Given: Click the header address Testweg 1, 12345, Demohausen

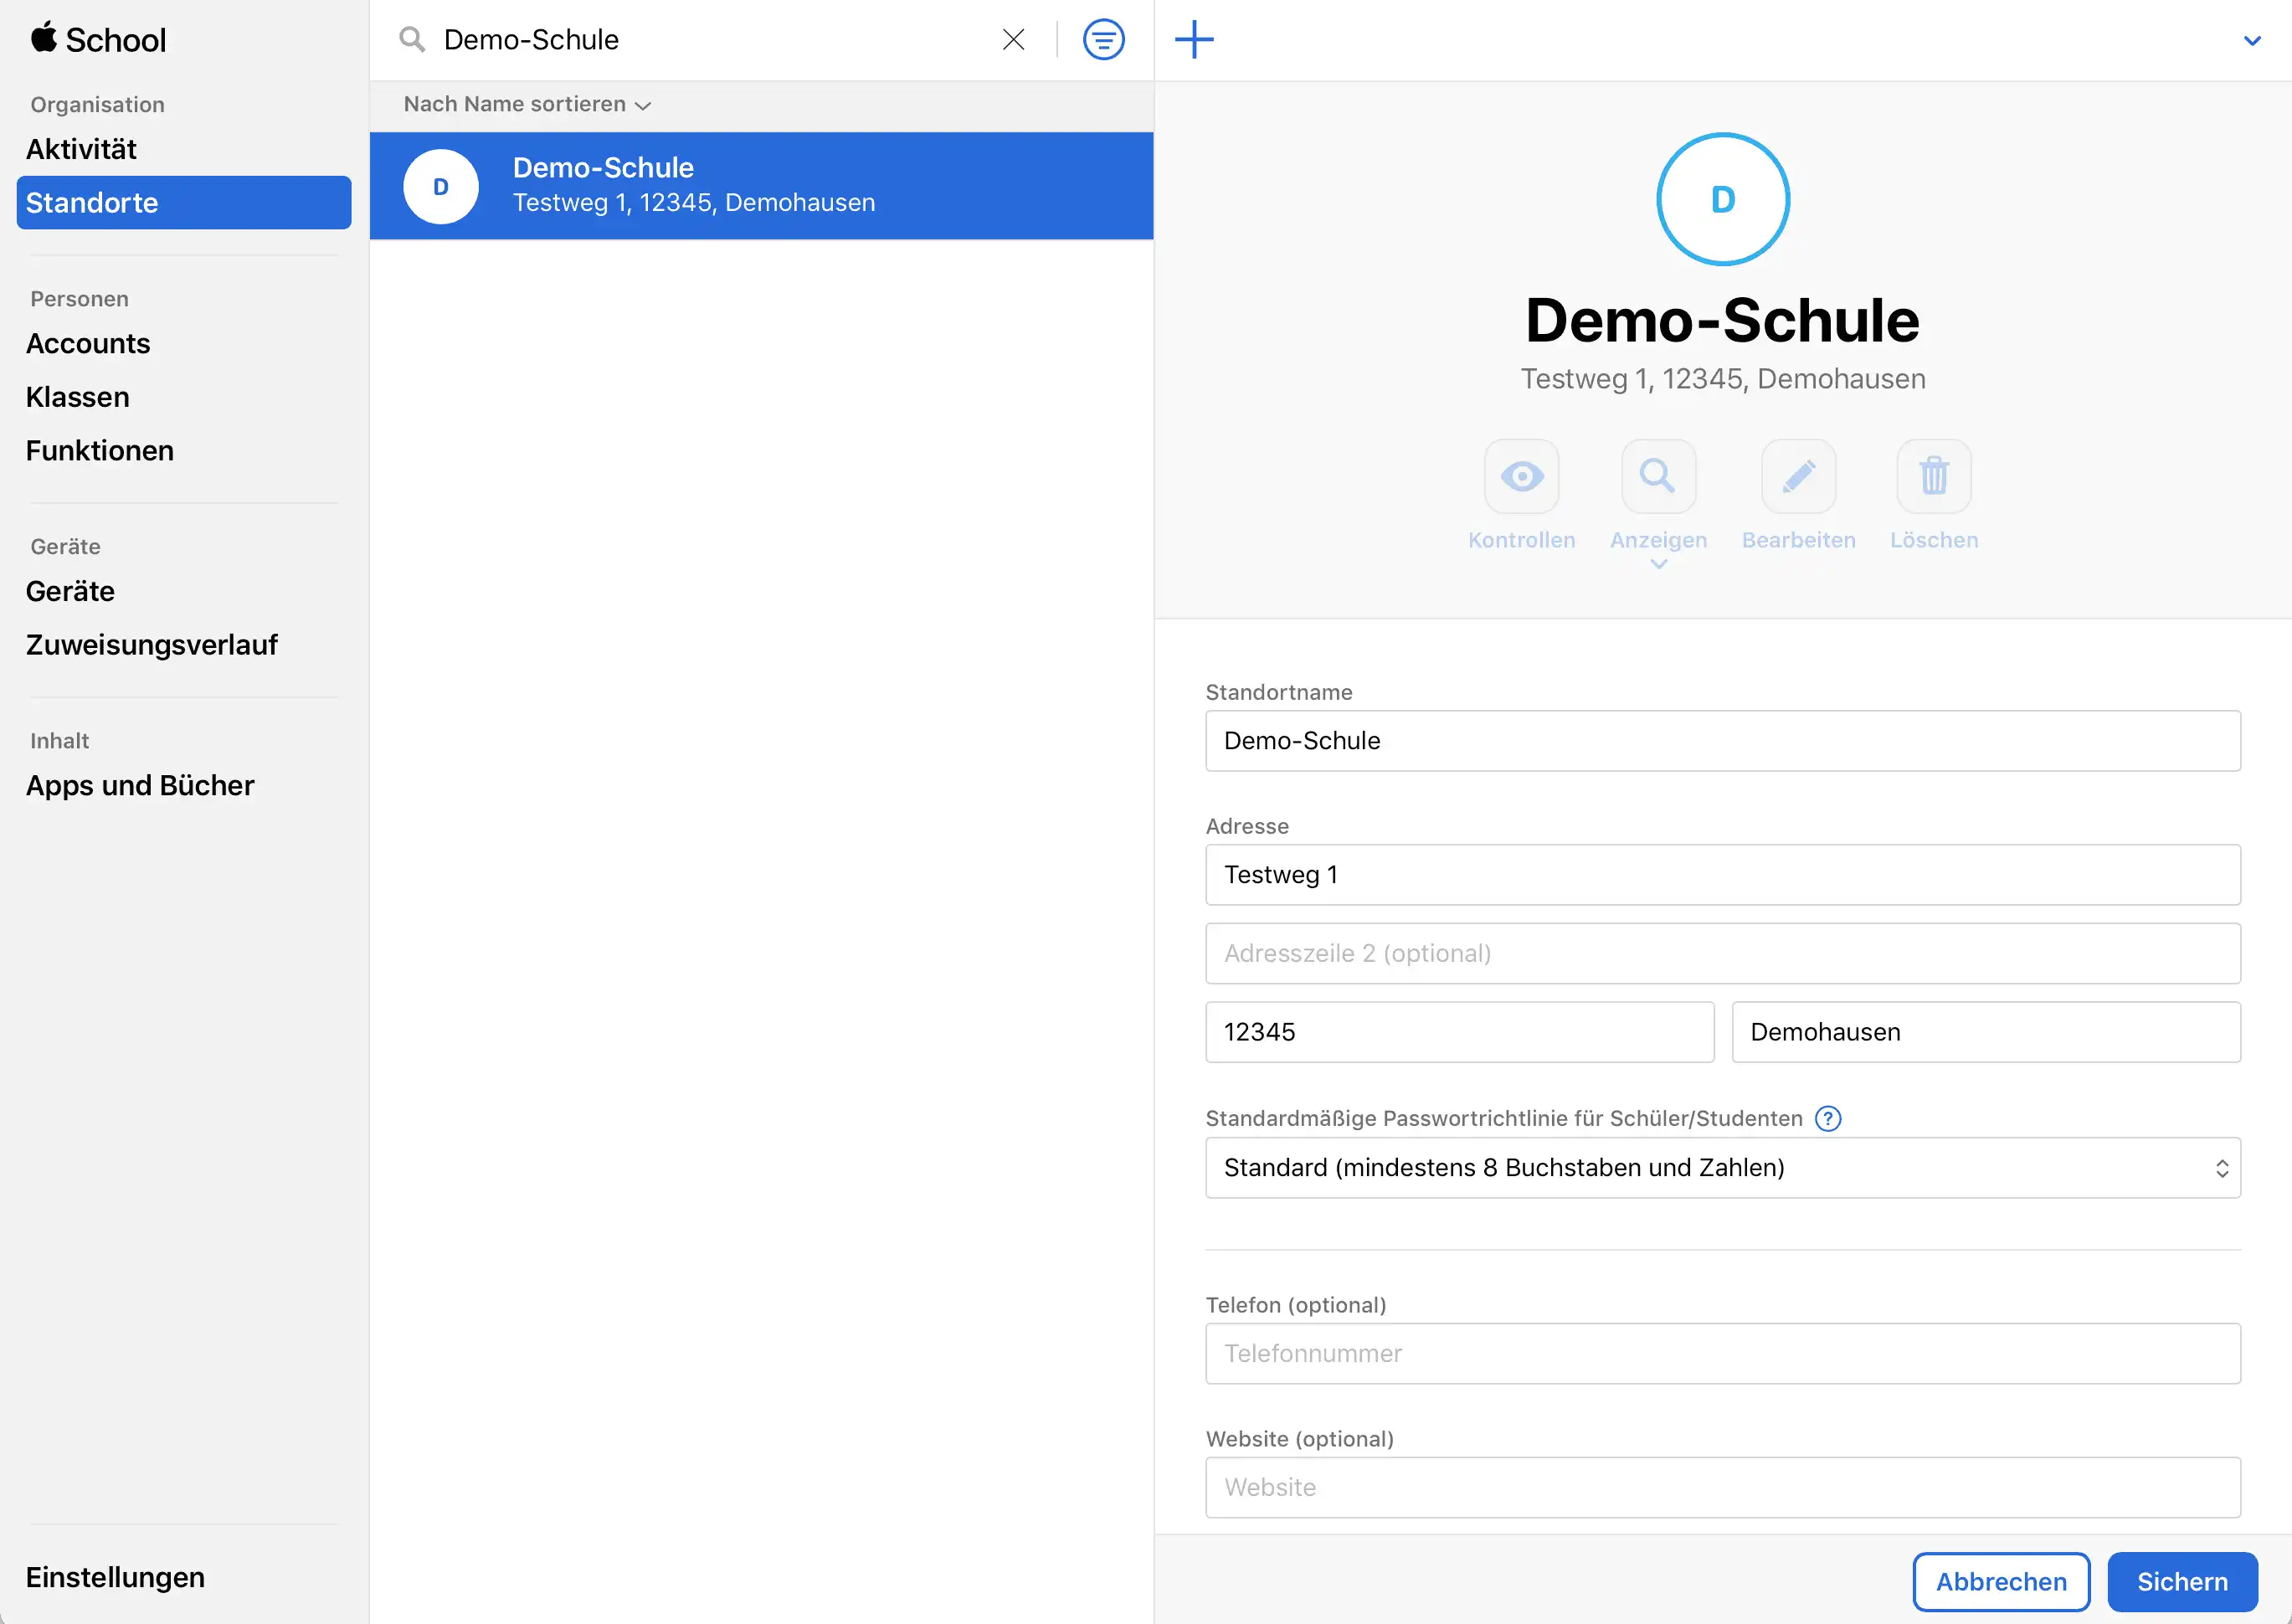Looking at the screenshot, I should point(1722,379).
